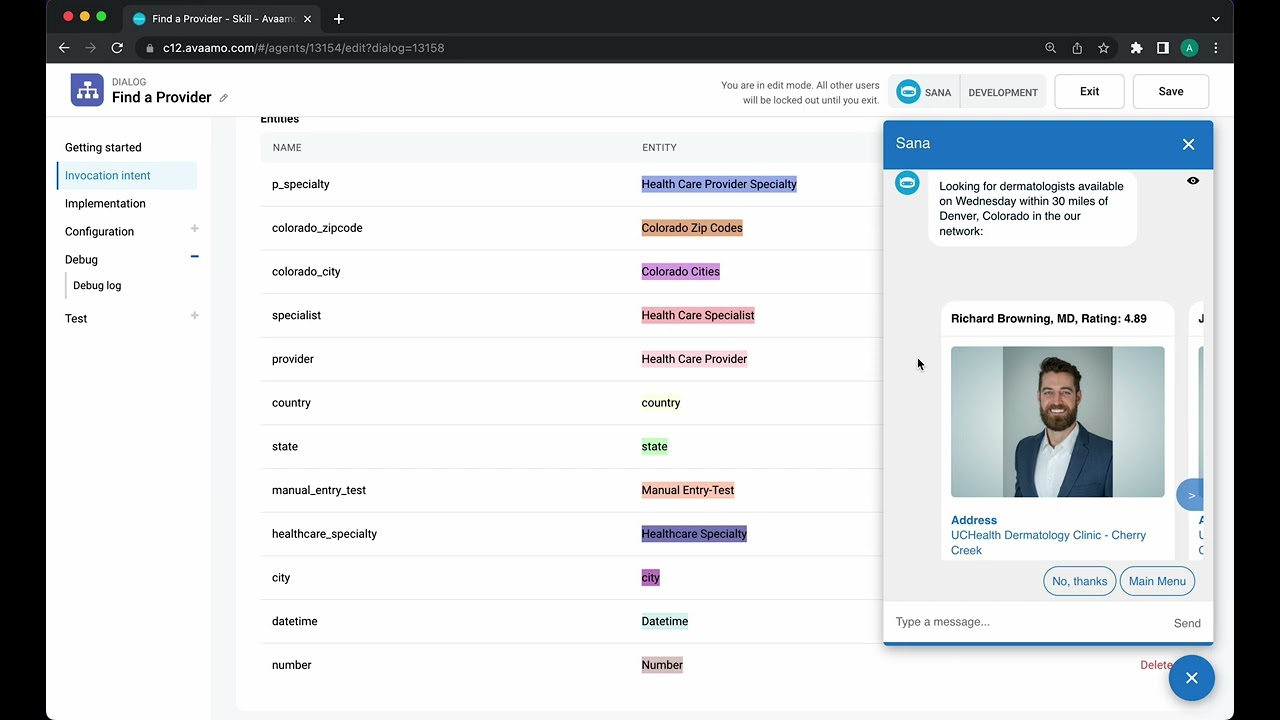This screenshot has height=720, width=1280.
Task: Select Debug log in sidebar
Action: pos(97,286)
